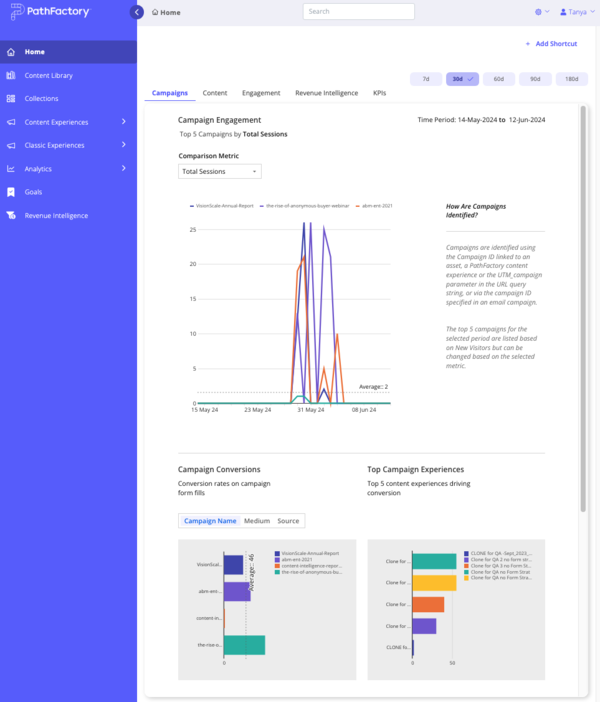Open the dropdown arrow next to Tanya
600x702 pixels.
[592, 12]
